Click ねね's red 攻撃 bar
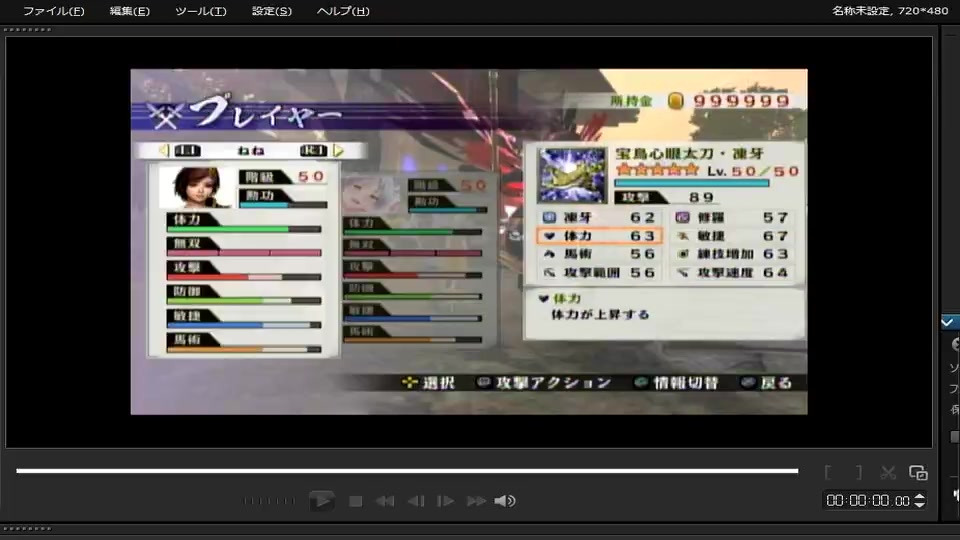Screen dimensions: 960x540 [244, 277]
